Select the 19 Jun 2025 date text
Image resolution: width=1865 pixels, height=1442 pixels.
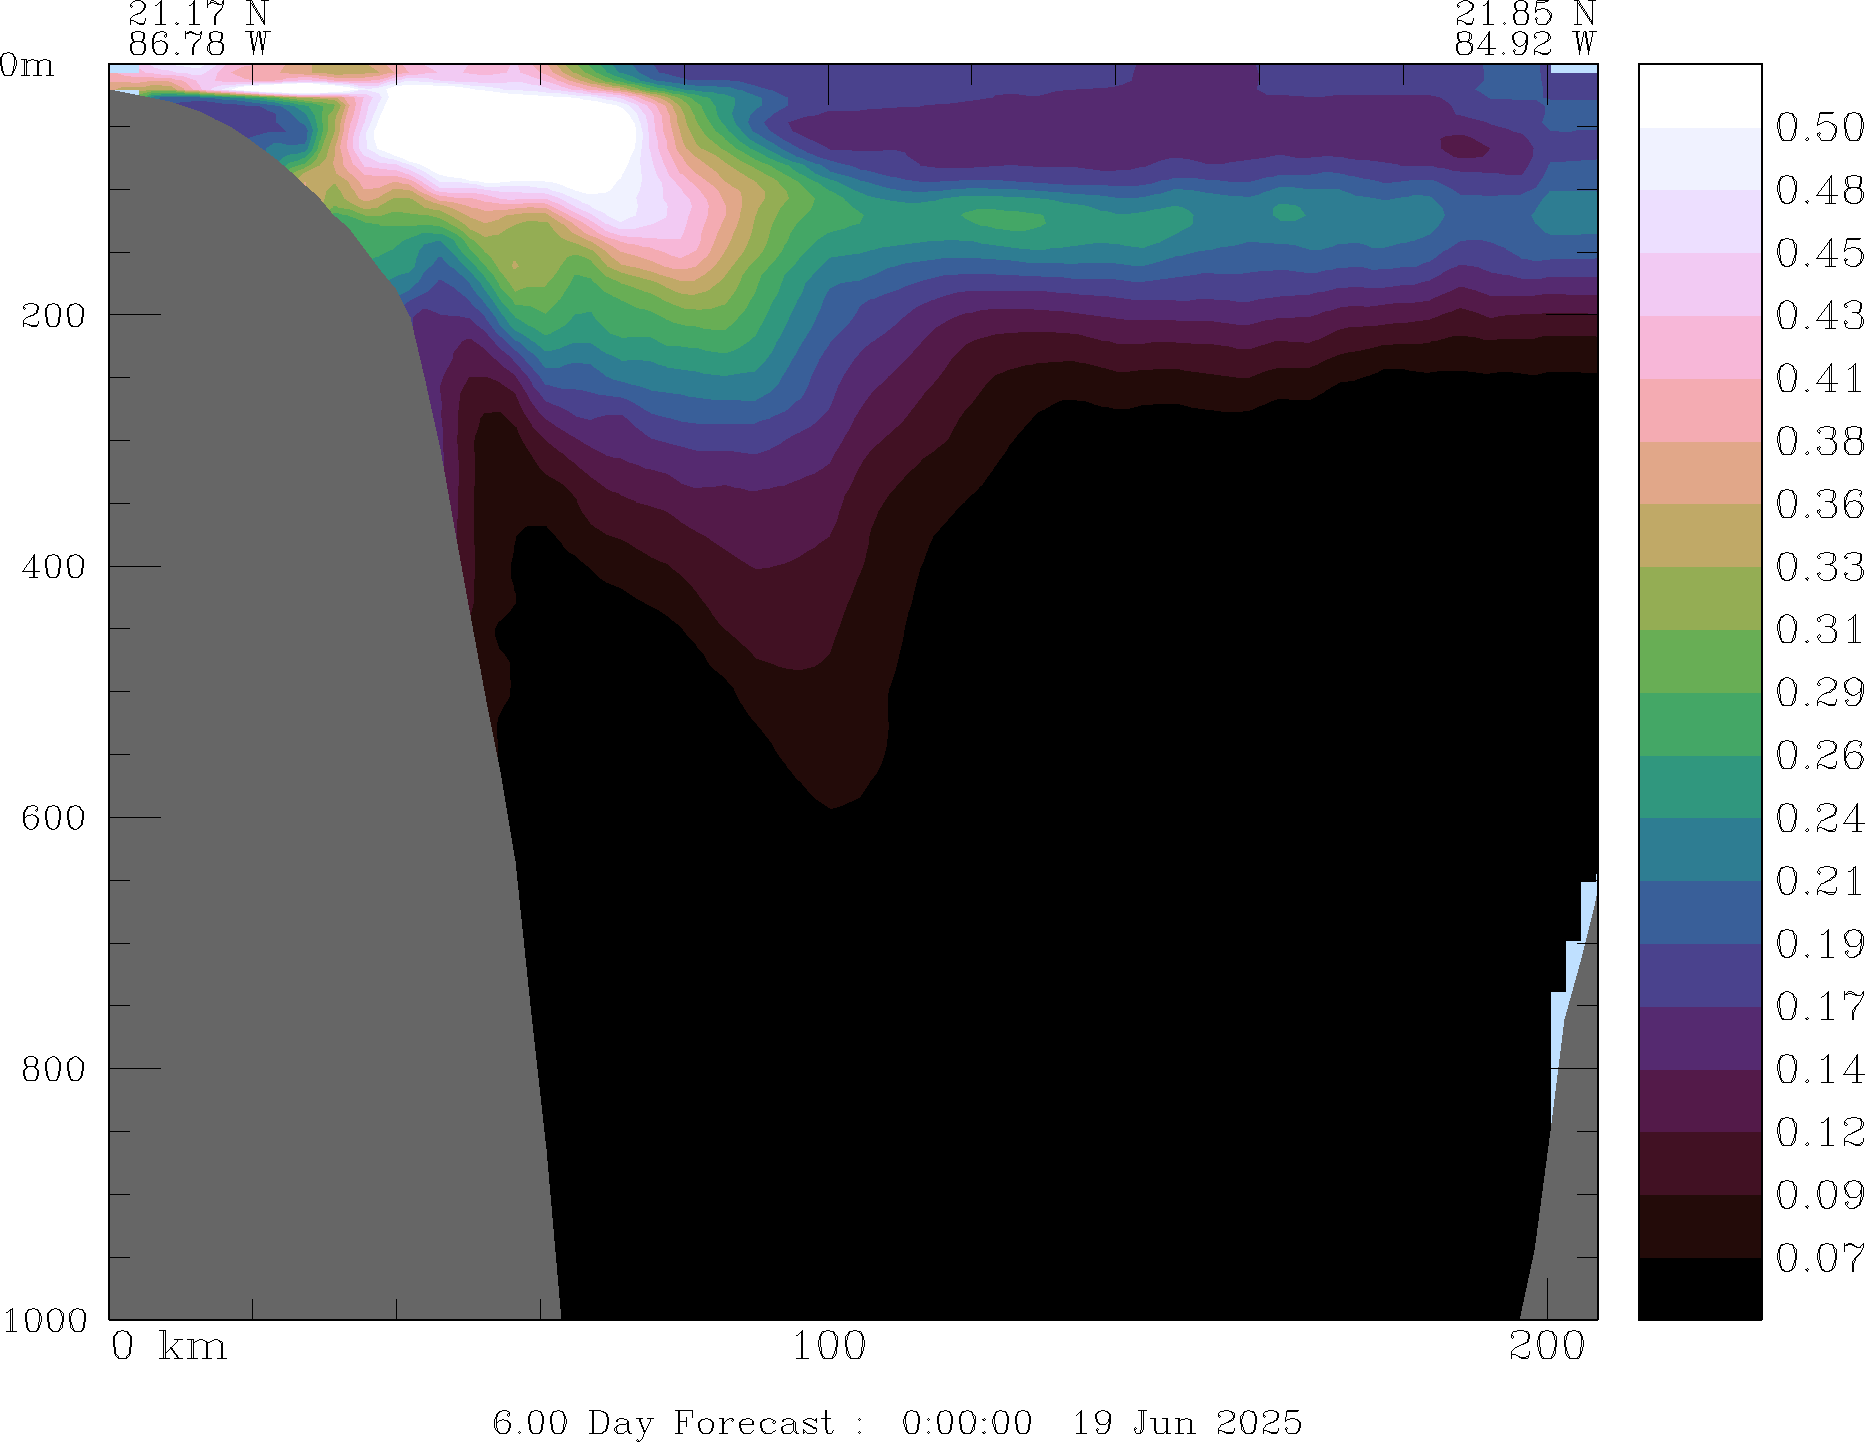click(1187, 1422)
